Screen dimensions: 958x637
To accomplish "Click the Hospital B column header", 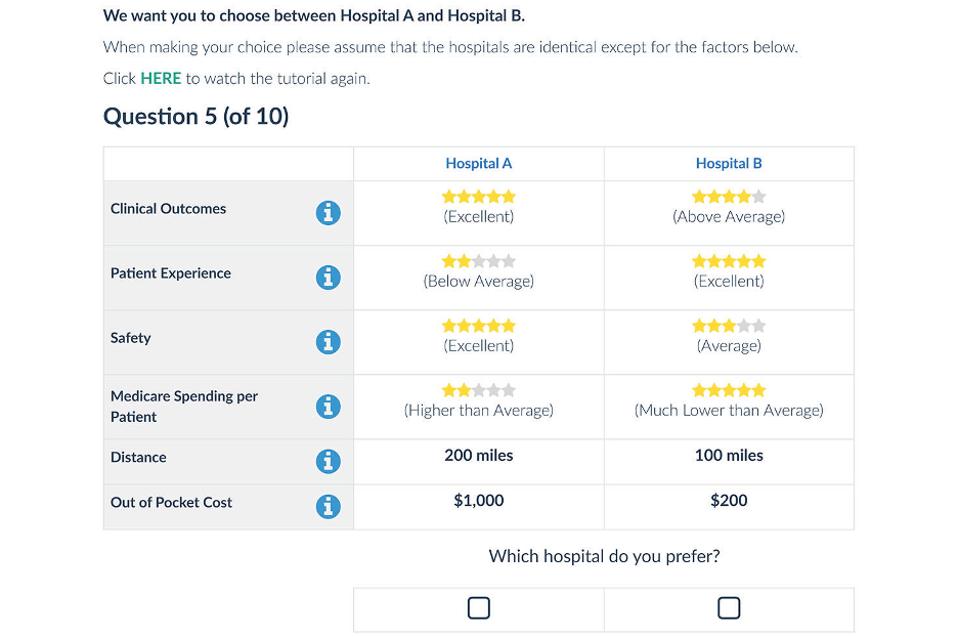I will [x=728, y=163].
